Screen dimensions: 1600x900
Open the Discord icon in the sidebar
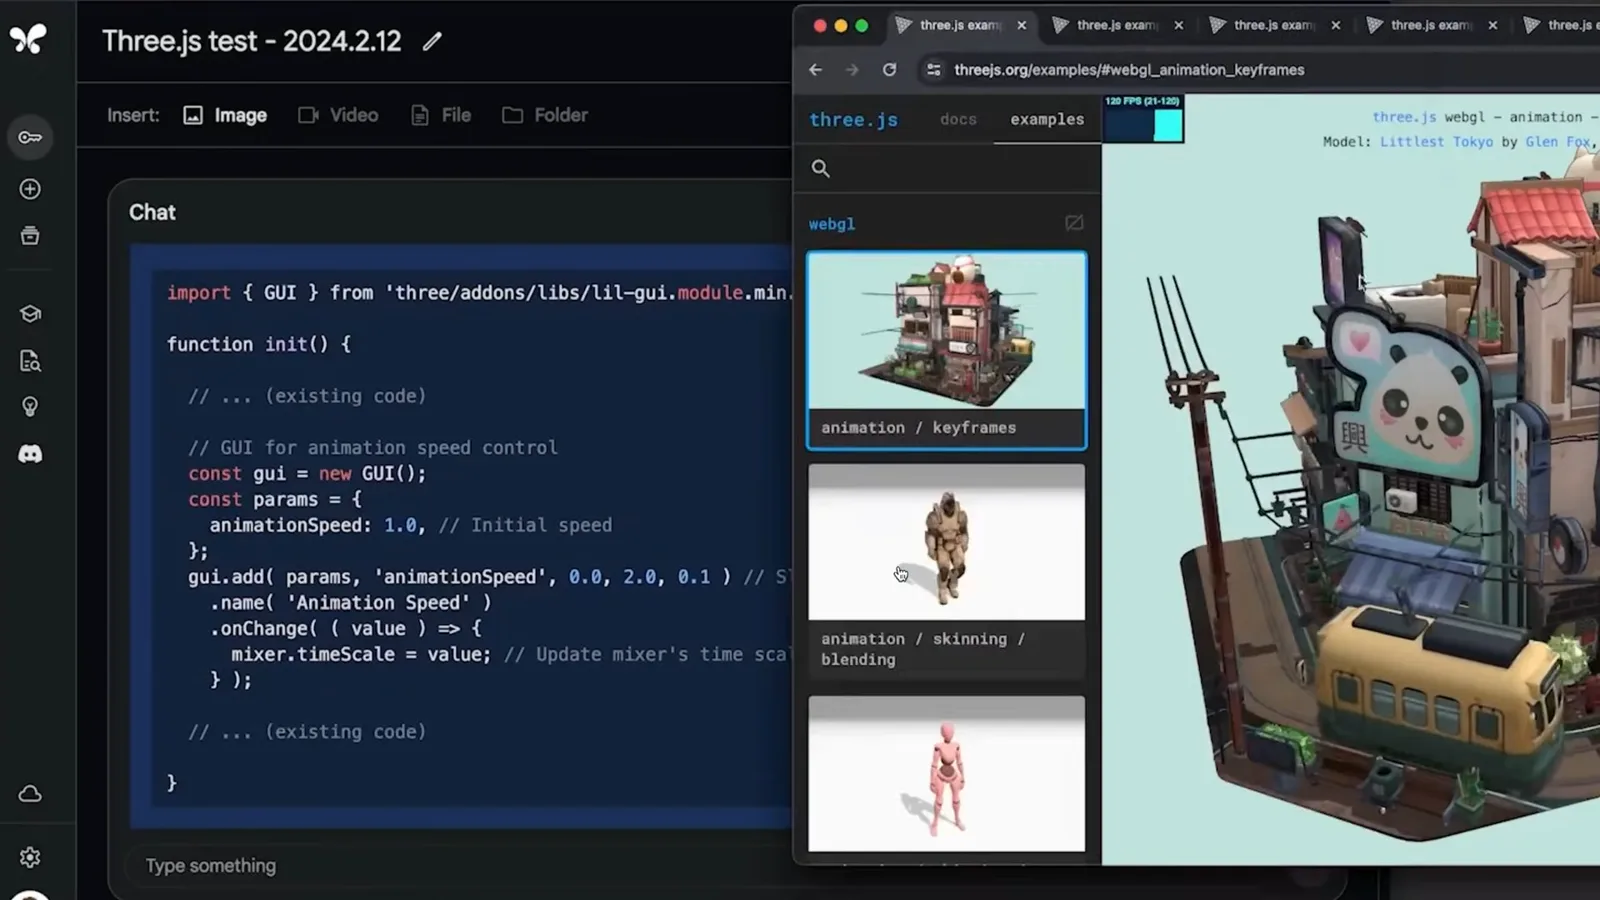click(30, 454)
